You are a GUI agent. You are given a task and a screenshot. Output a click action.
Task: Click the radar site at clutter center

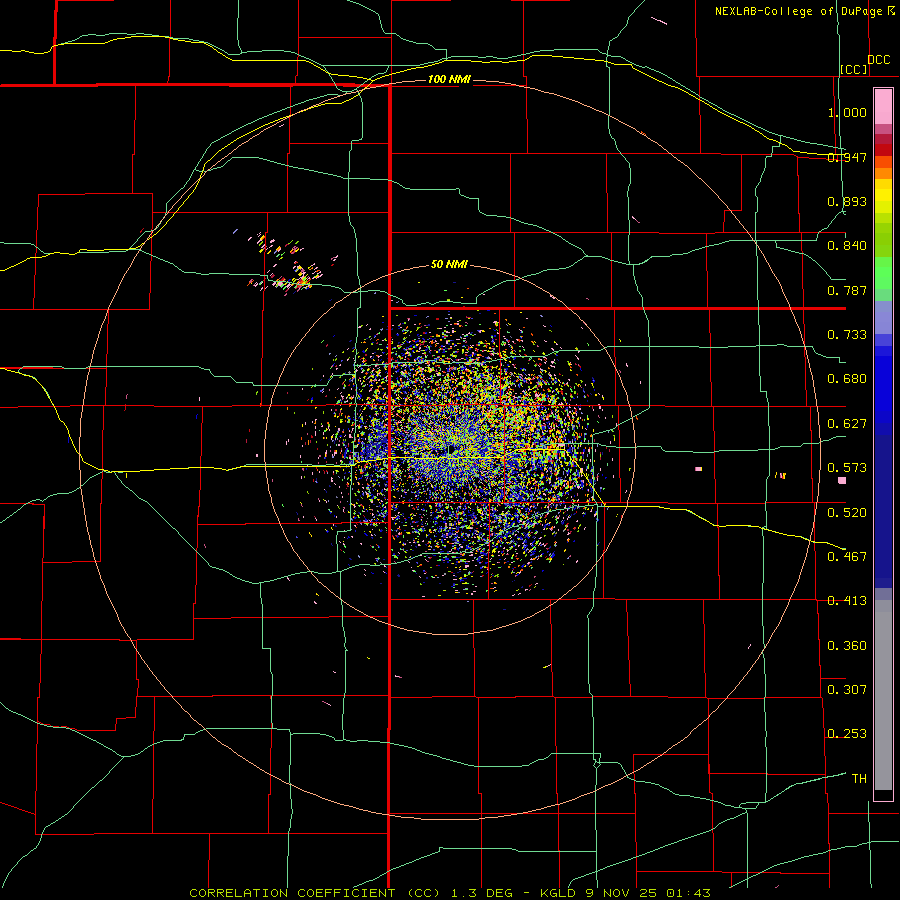[452, 449]
